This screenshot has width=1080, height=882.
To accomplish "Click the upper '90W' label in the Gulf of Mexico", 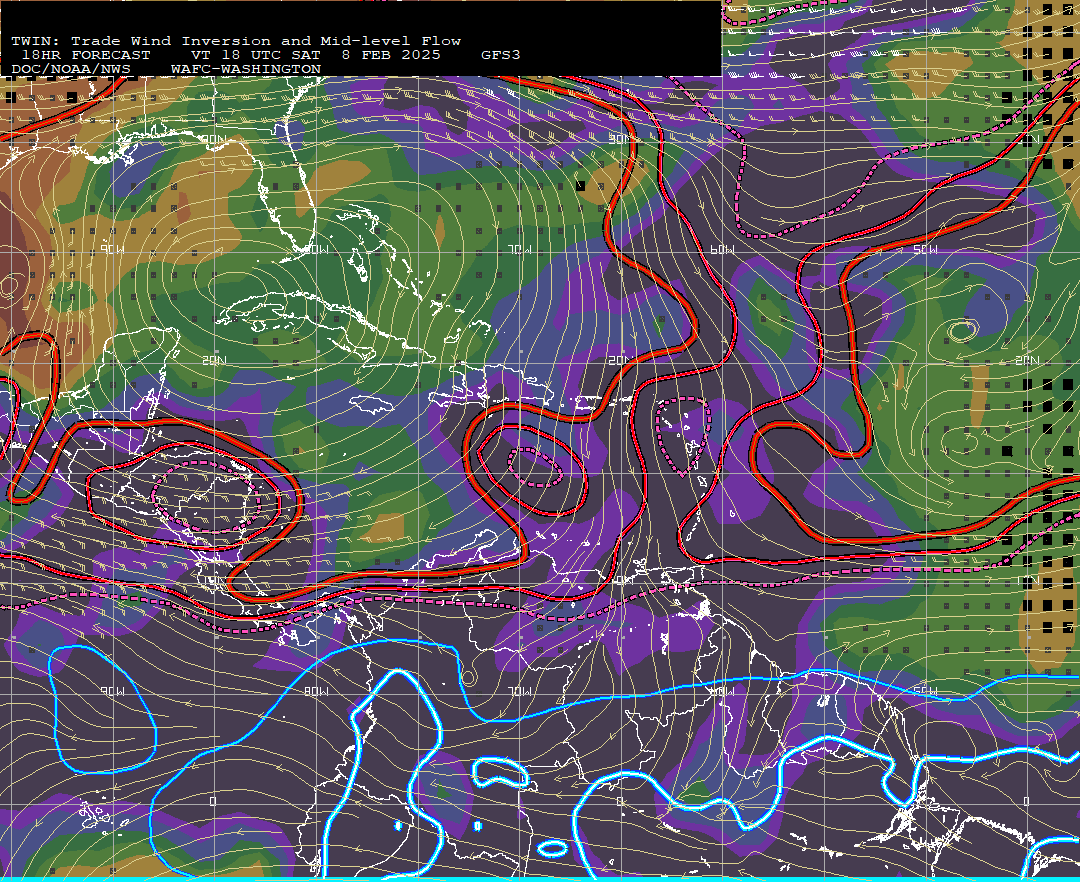I will (112, 249).
